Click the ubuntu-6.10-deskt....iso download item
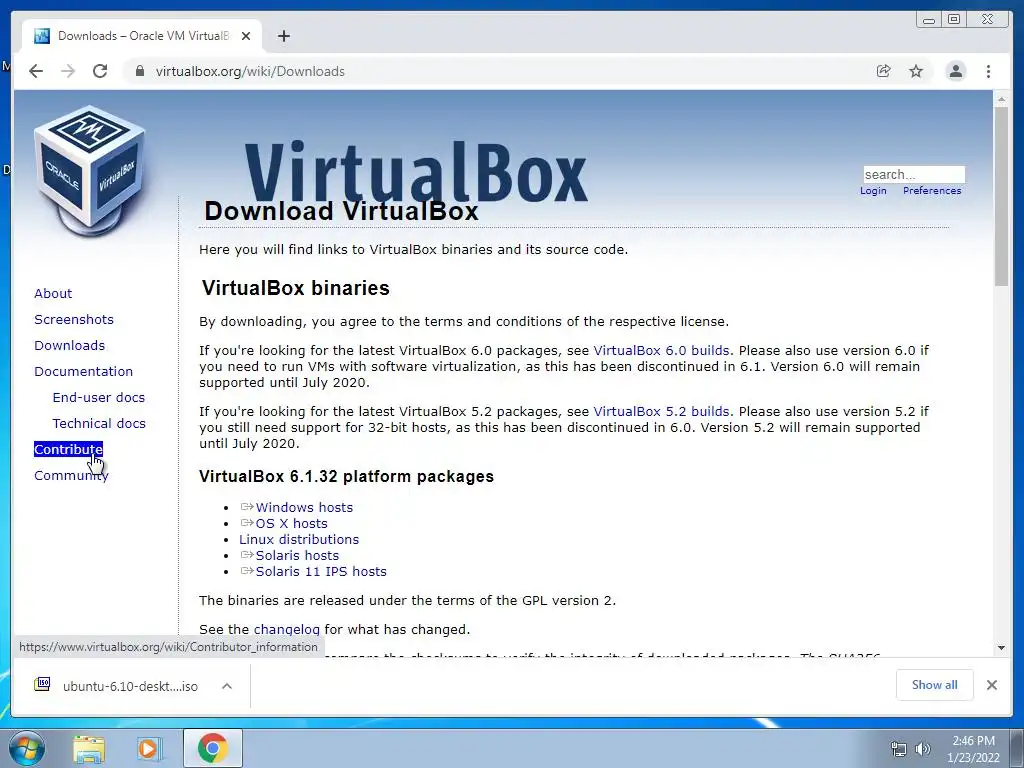The image size is (1024, 768). coord(130,686)
